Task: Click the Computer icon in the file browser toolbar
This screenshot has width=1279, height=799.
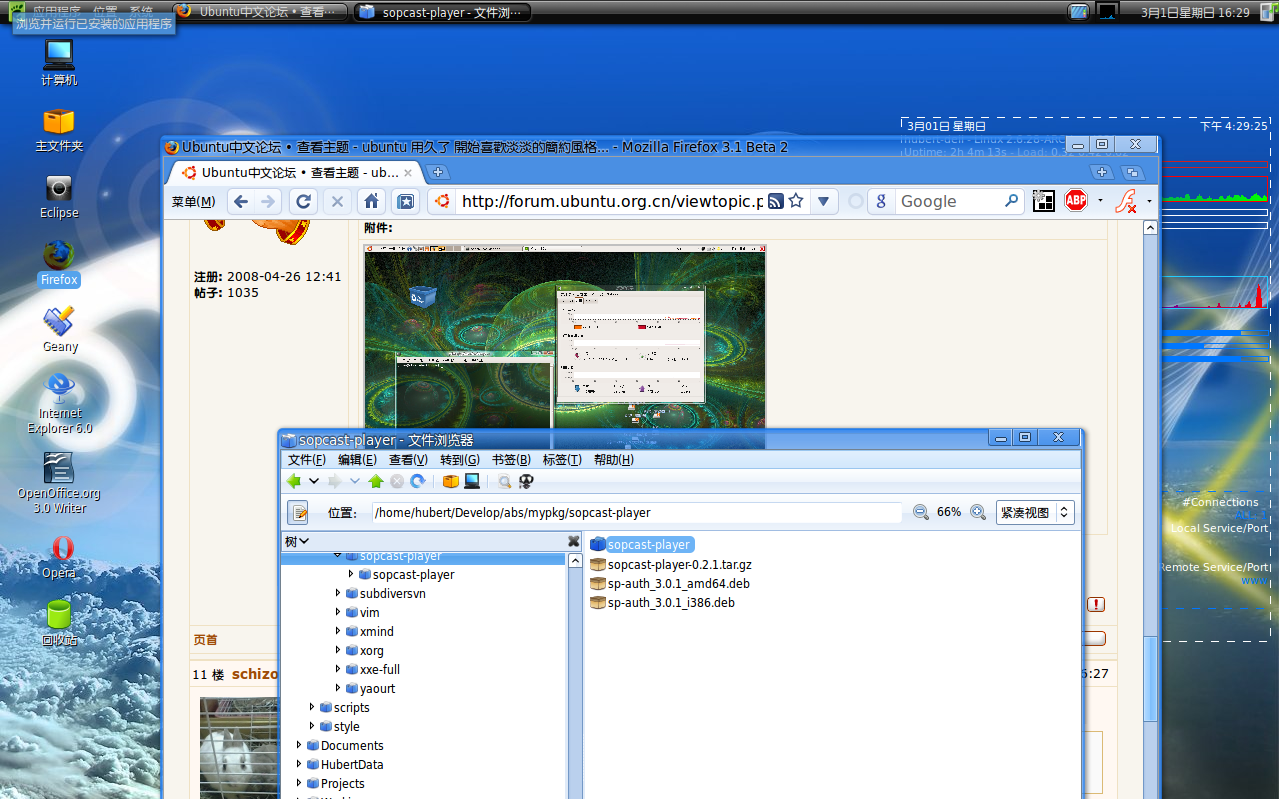Action: tap(471, 481)
